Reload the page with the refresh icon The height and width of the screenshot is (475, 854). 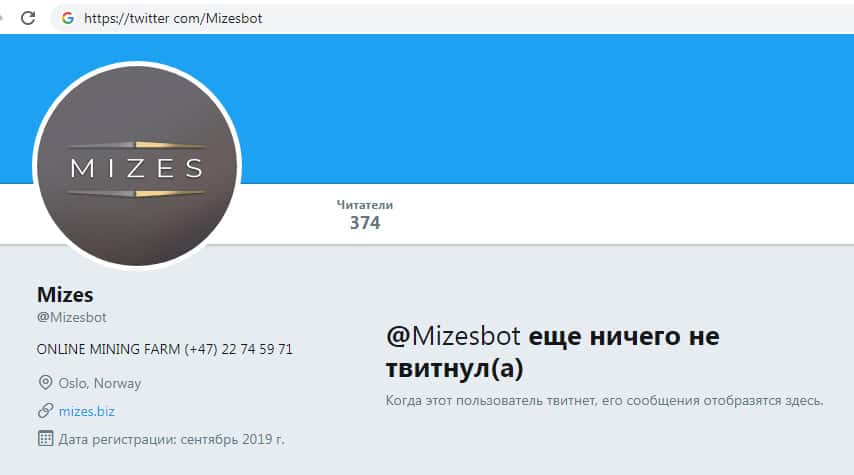pos(28,18)
